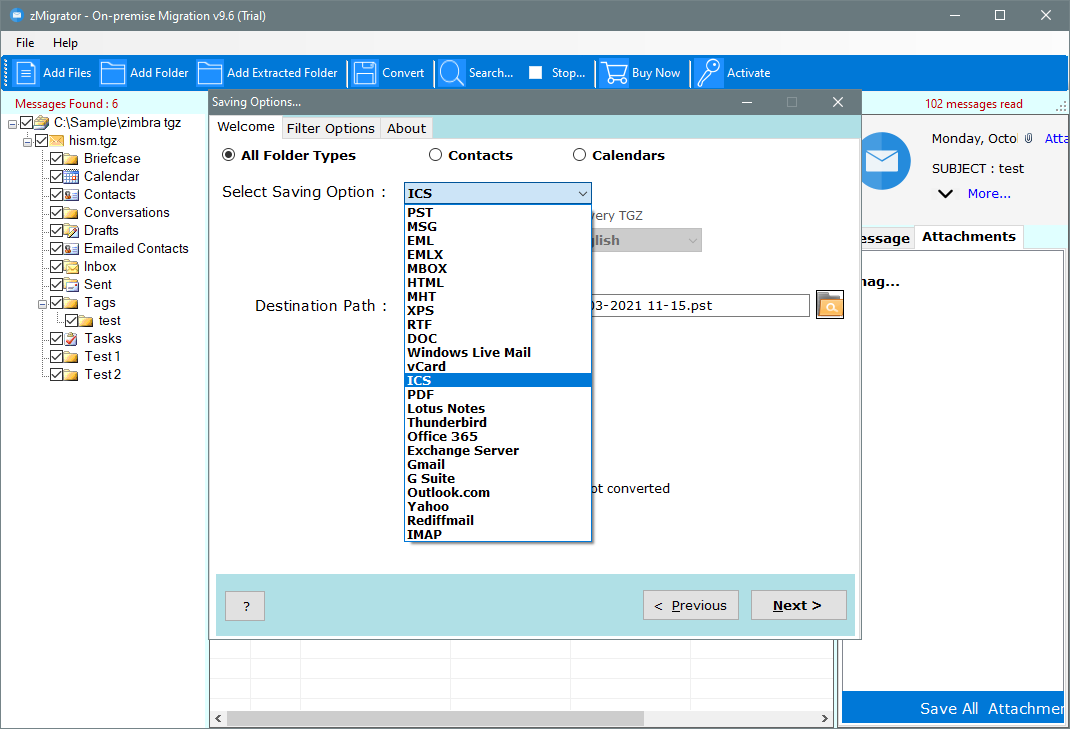Choose PST from saving option list
This screenshot has width=1070, height=729.
pyautogui.click(x=497, y=212)
